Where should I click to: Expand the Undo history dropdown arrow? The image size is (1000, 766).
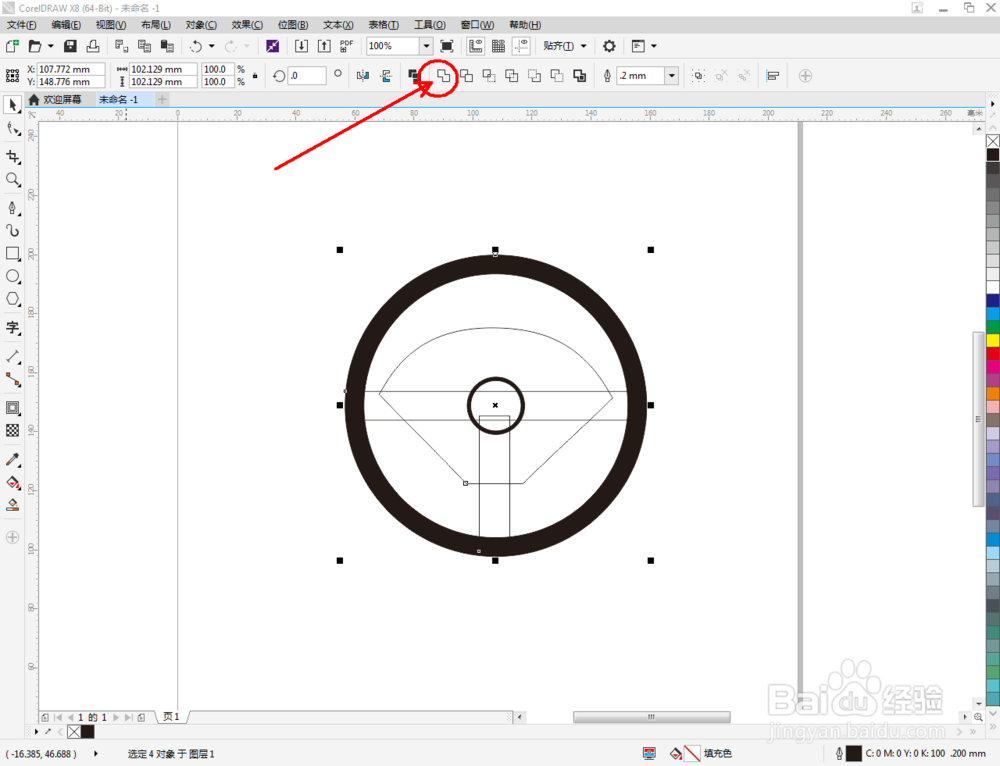(212, 46)
